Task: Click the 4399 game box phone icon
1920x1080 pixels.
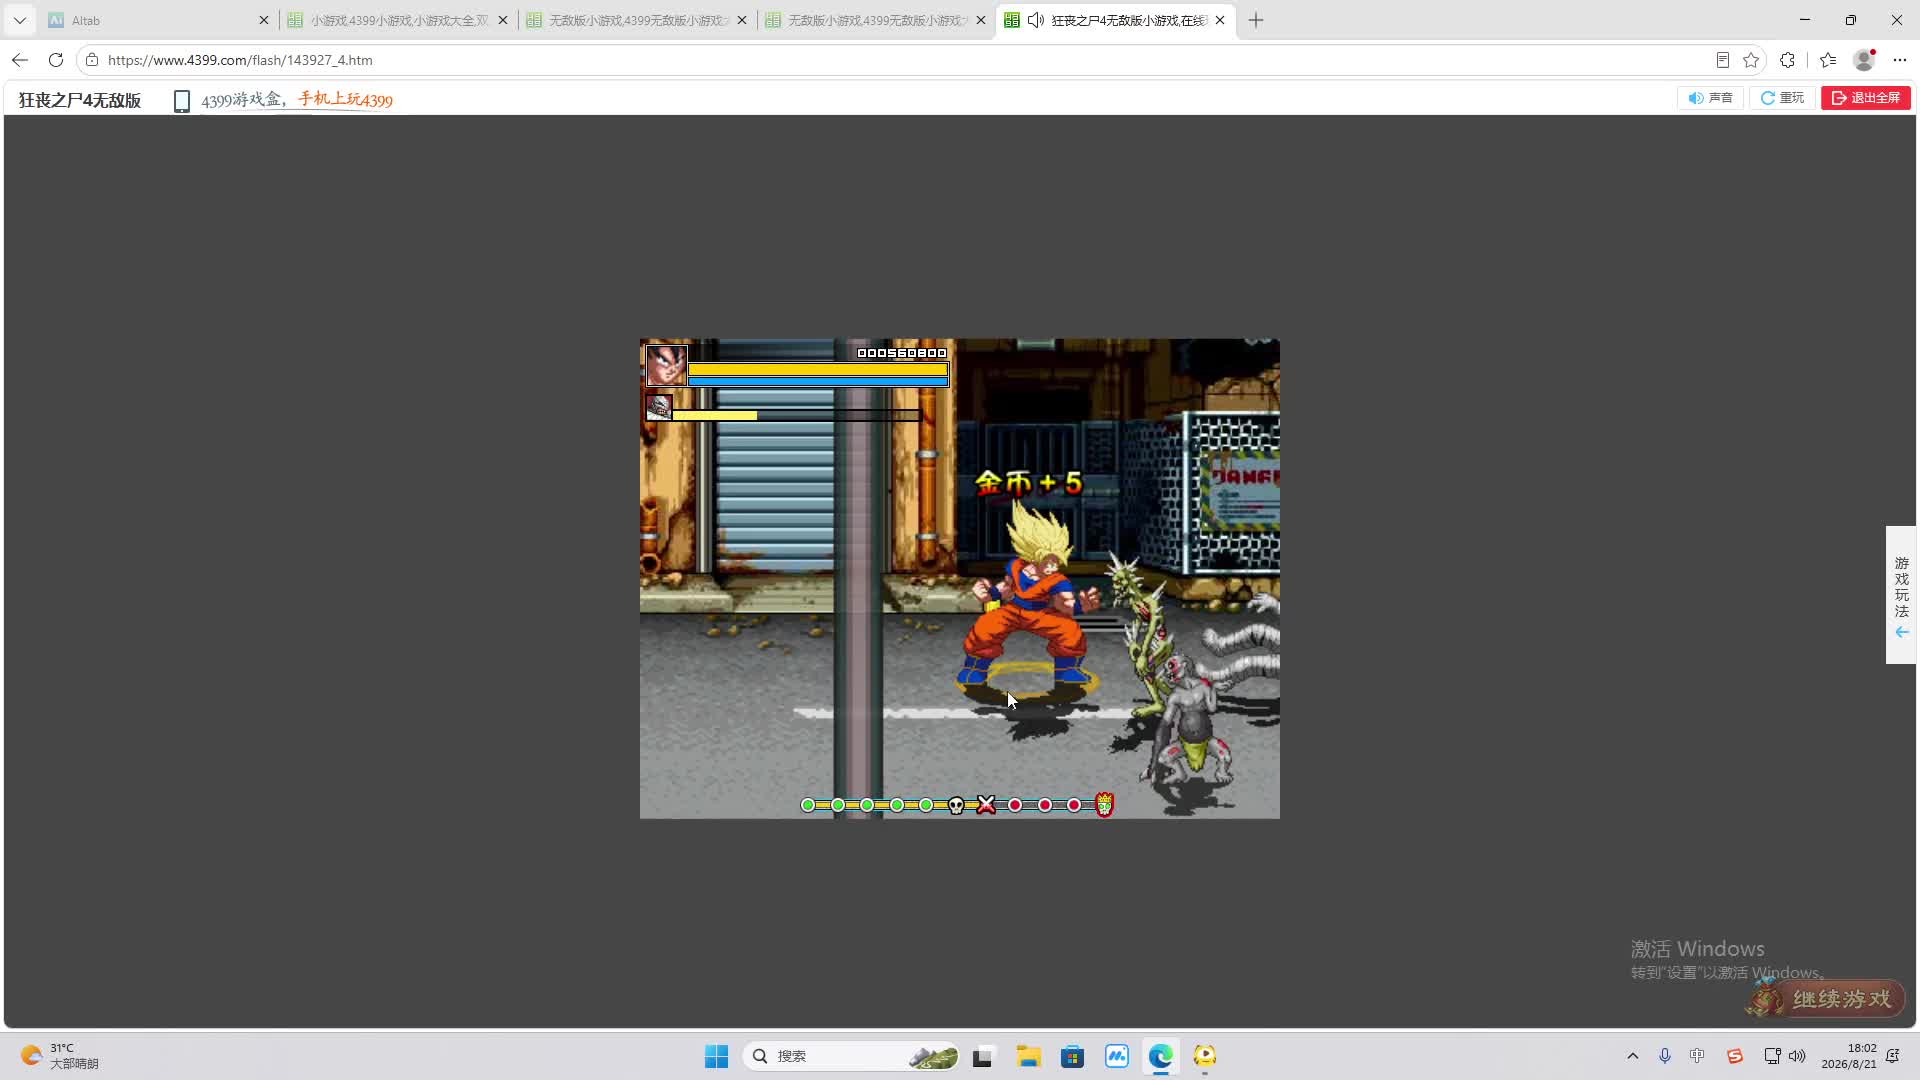Action: point(181,101)
